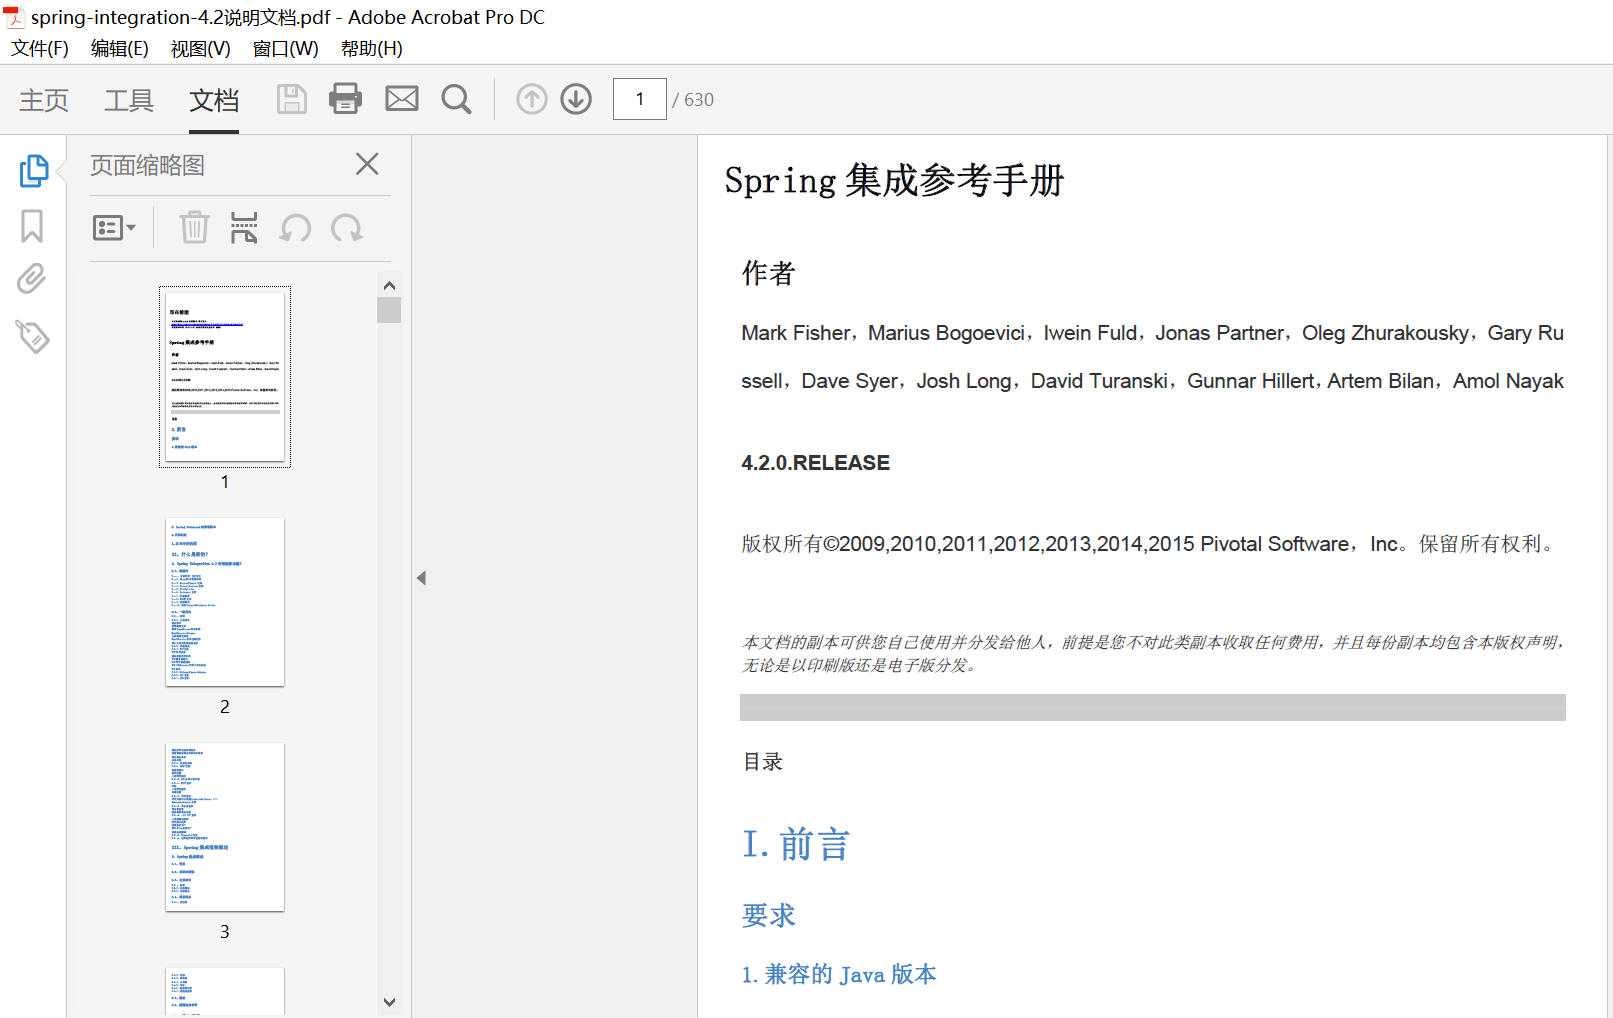Click the '作者' heading
Viewport: 1613px width, 1018px height.
(768, 273)
